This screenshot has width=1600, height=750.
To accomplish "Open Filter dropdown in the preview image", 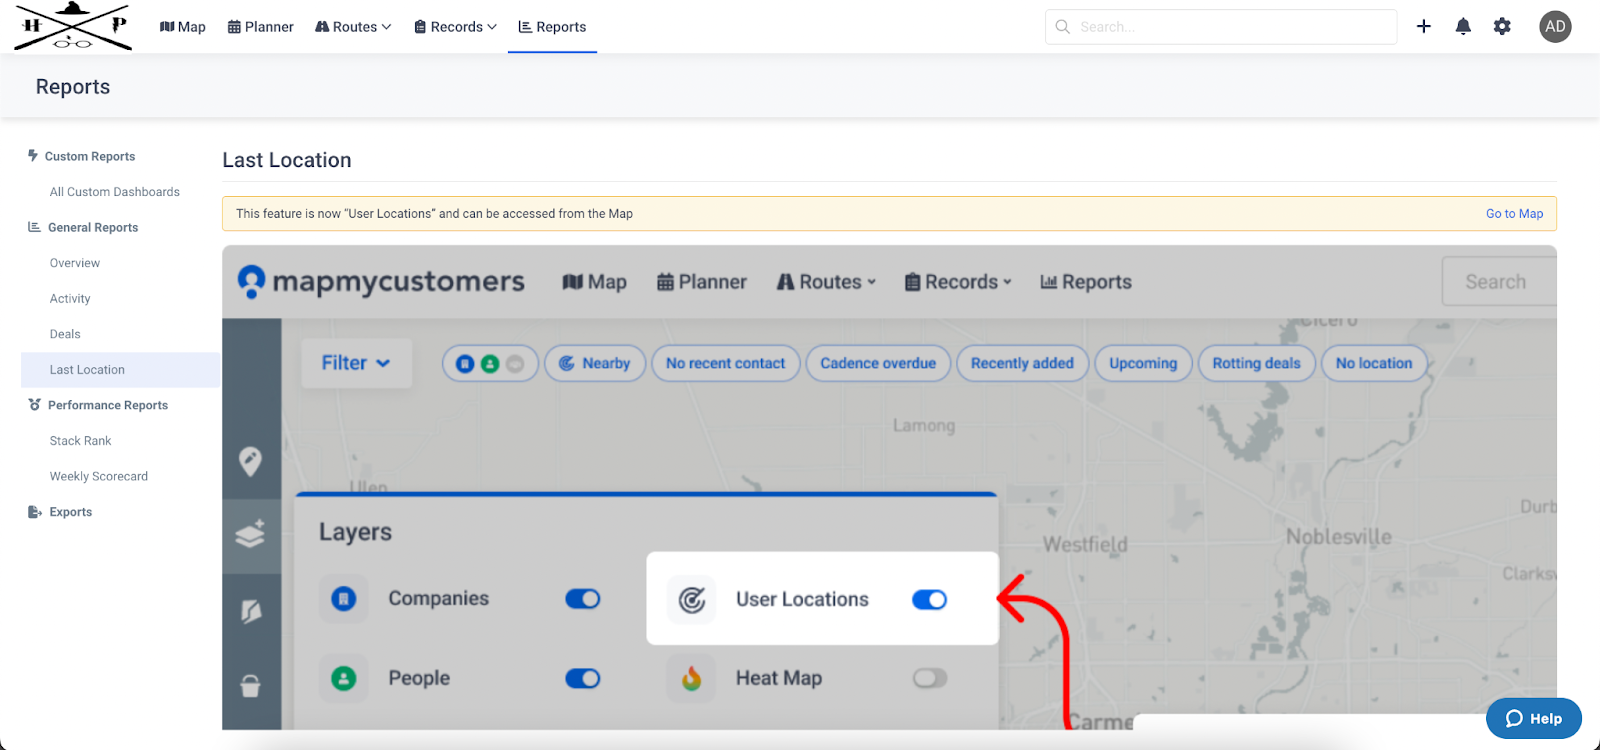I will tap(356, 363).
